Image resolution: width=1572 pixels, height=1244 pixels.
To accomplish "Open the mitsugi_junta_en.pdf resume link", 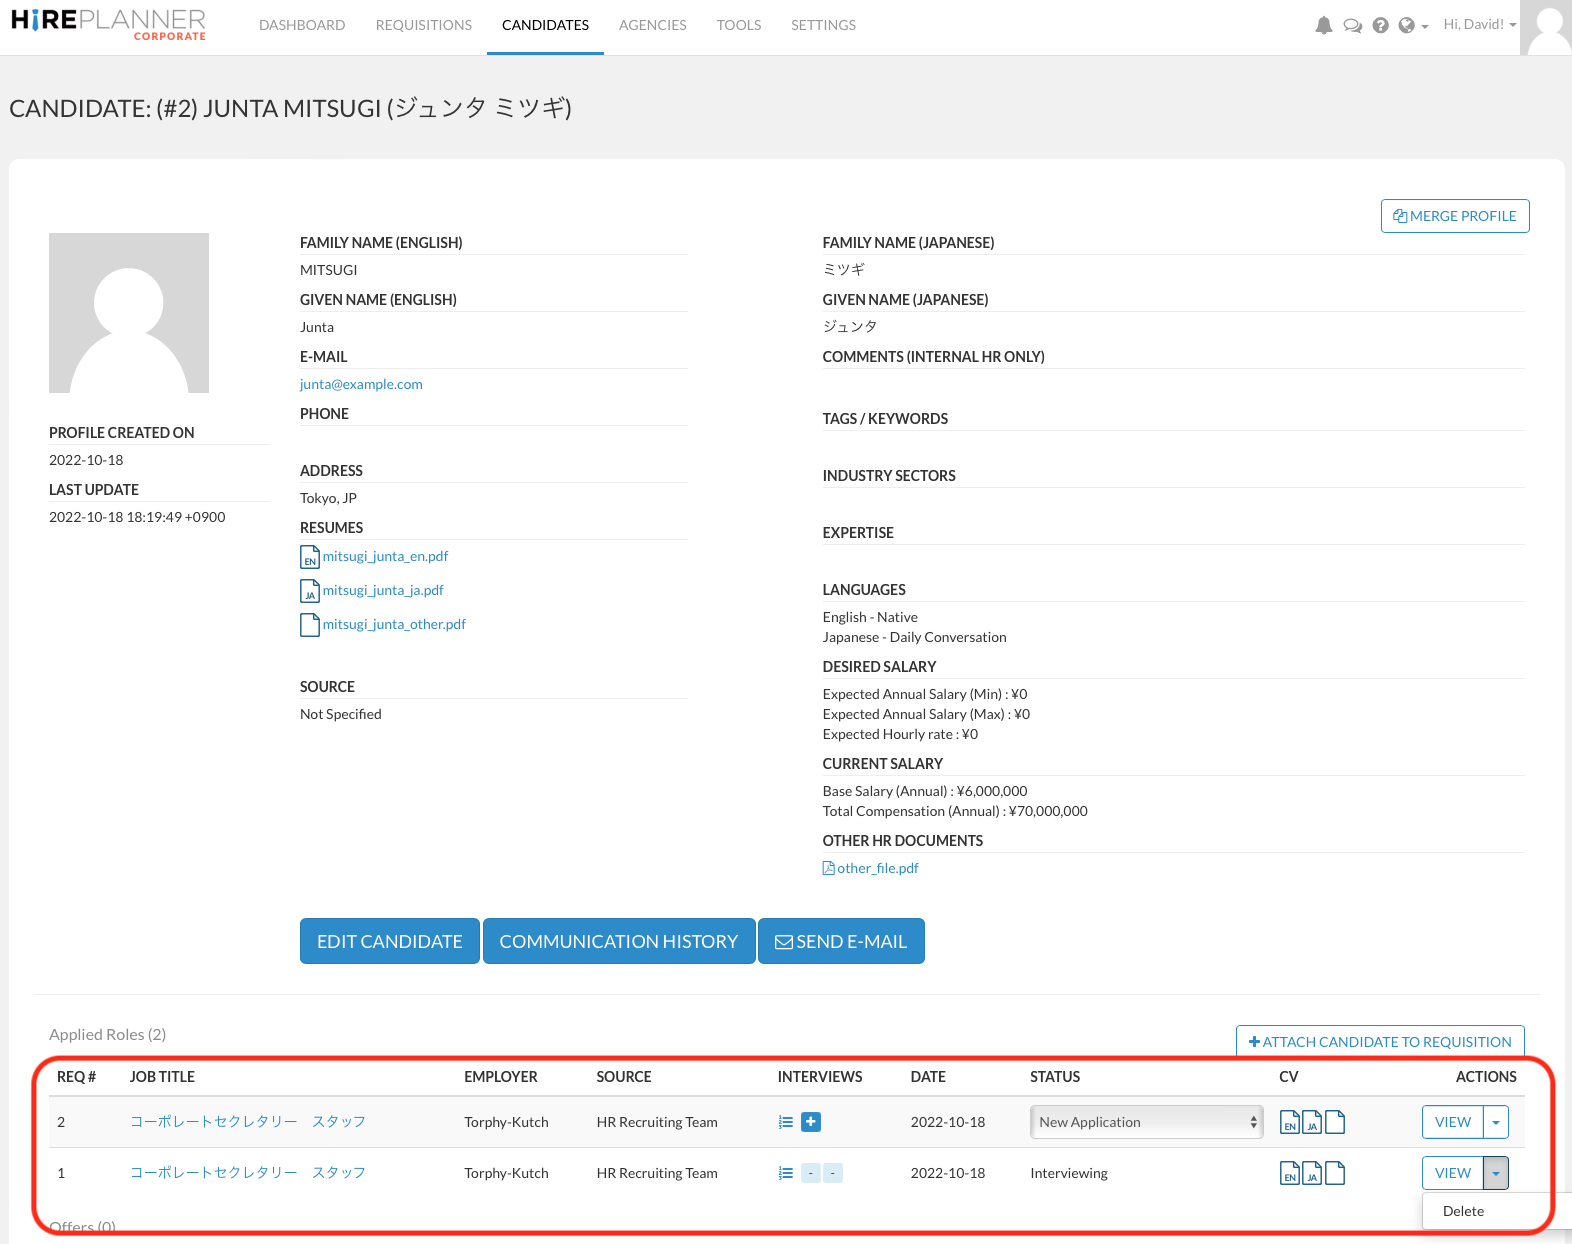I will 385,556.
